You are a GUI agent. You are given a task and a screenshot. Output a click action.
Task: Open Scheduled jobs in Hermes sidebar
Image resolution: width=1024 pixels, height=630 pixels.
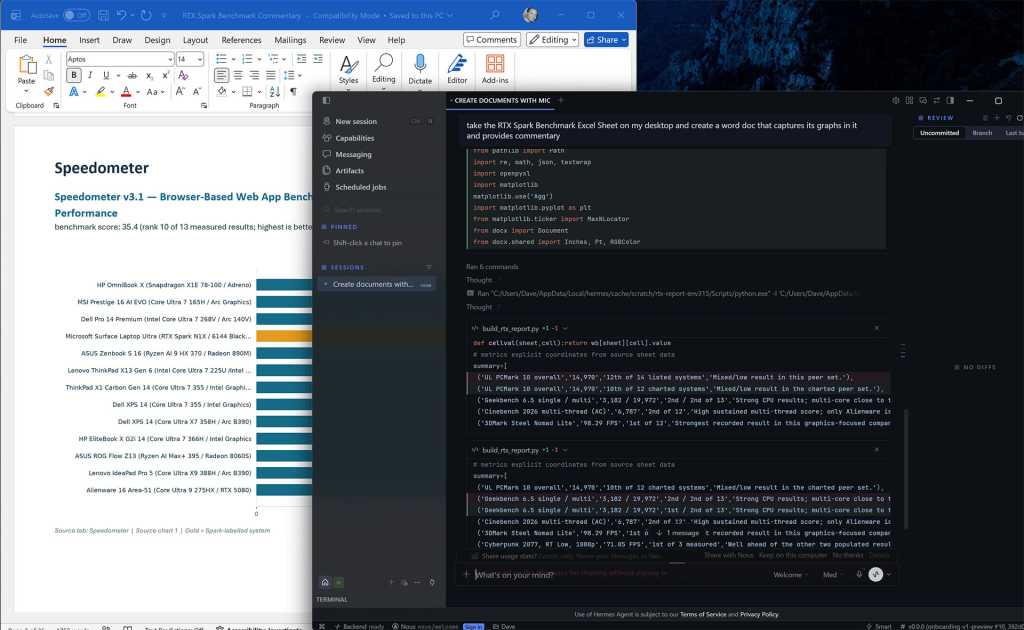point(360,187)
